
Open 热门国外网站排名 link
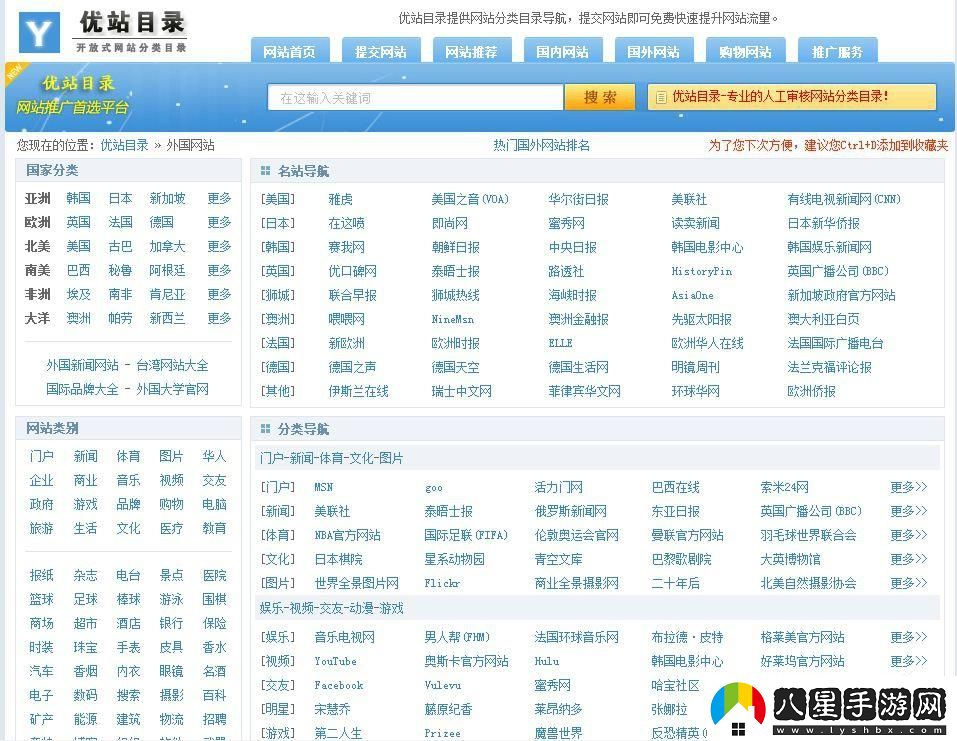click(541, 145)
